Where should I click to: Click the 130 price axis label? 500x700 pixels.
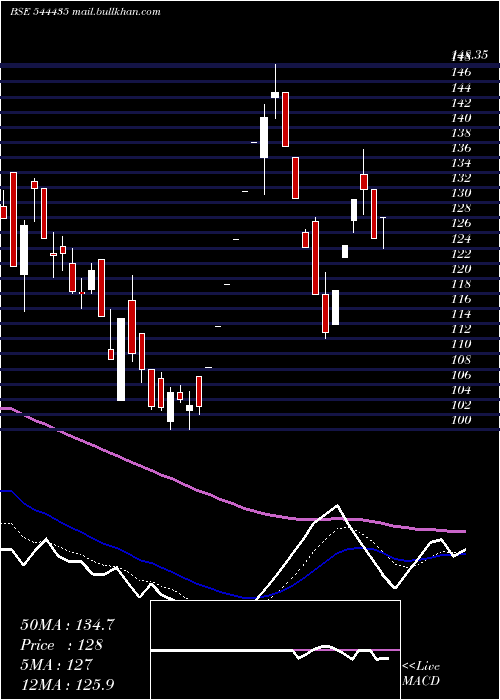coord(462,193)
